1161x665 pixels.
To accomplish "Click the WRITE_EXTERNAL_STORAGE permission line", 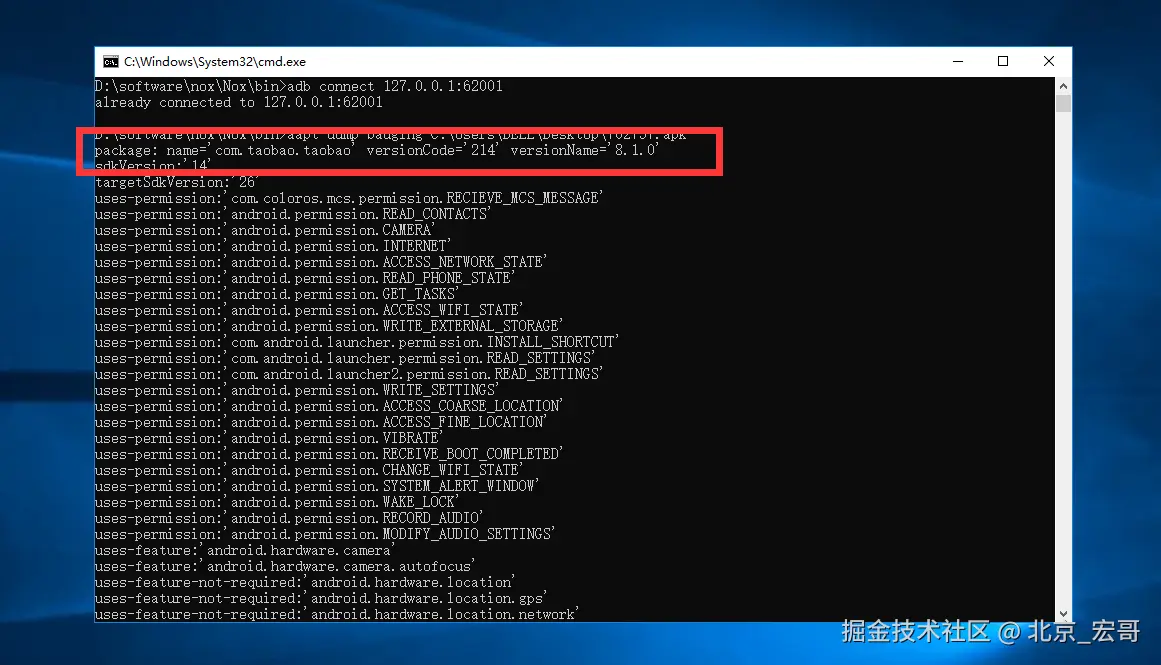I will pos(329,326).
